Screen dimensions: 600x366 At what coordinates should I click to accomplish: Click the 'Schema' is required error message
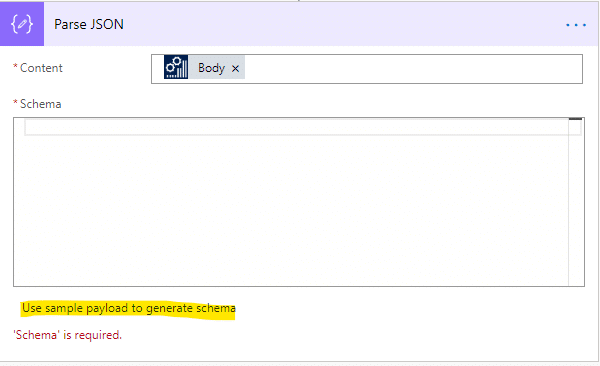tap(67, 335)
